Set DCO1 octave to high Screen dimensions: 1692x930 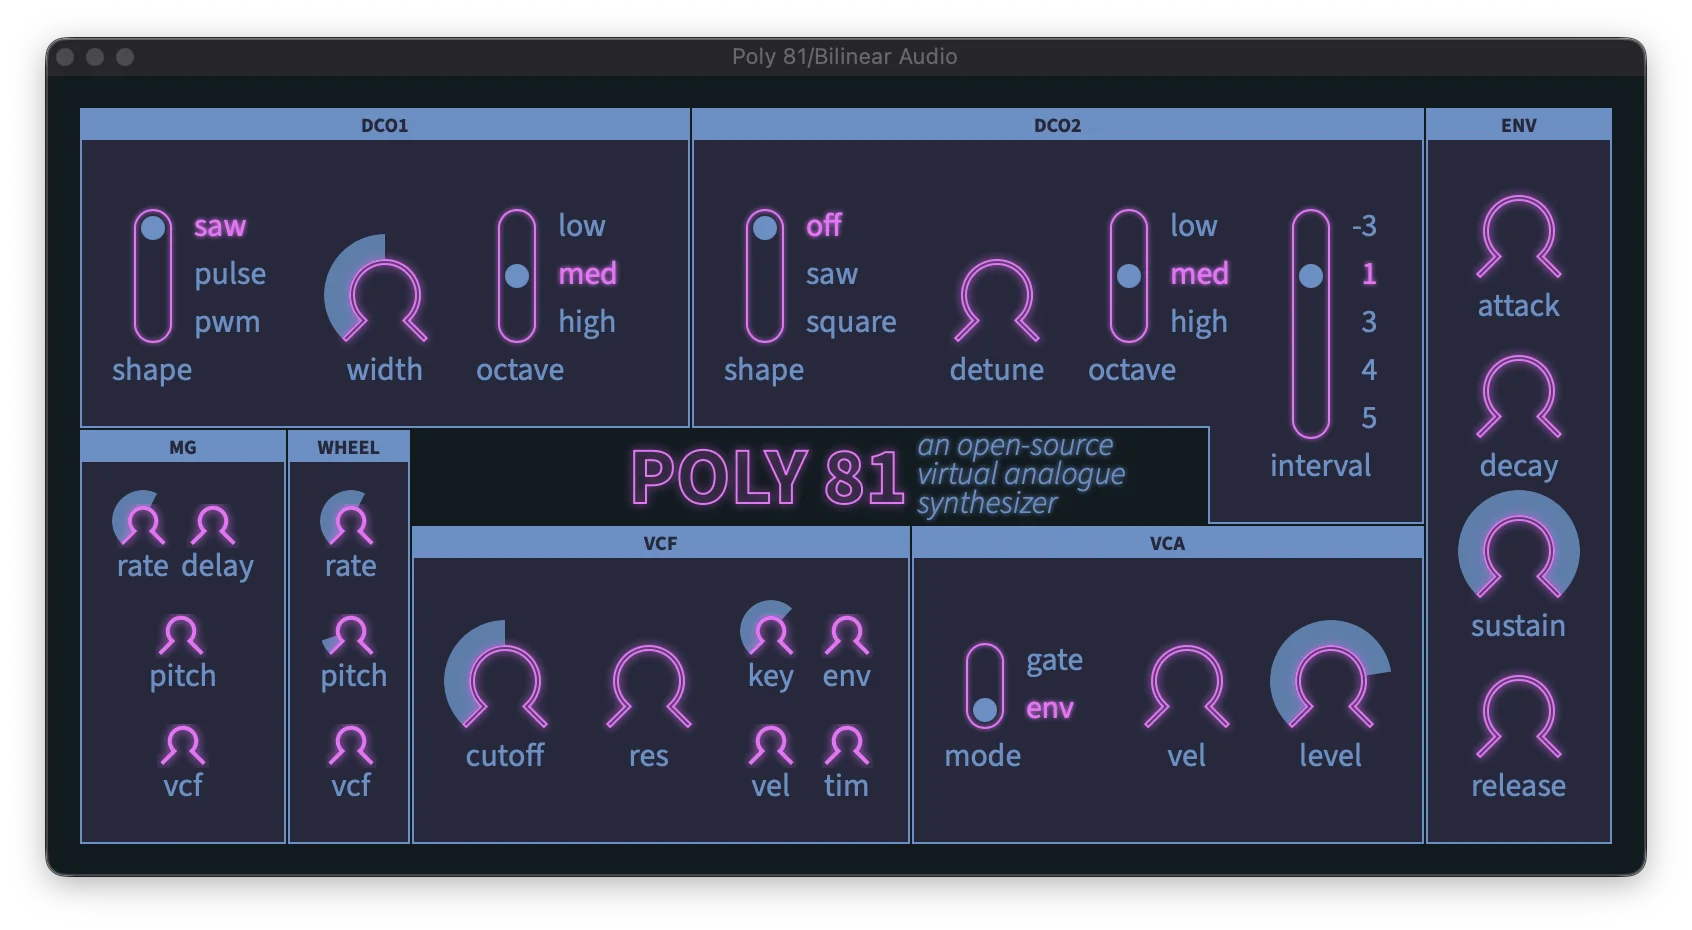coord(587,322)
